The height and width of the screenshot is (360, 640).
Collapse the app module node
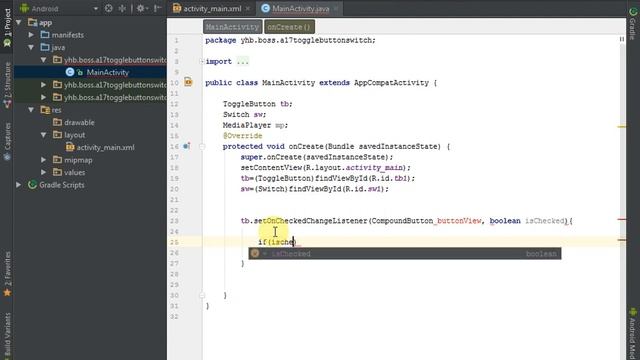coord(19,22)
